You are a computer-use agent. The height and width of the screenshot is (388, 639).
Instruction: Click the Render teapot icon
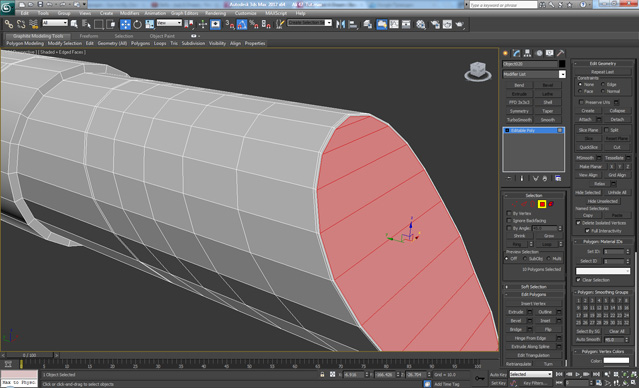coord(460,24)
